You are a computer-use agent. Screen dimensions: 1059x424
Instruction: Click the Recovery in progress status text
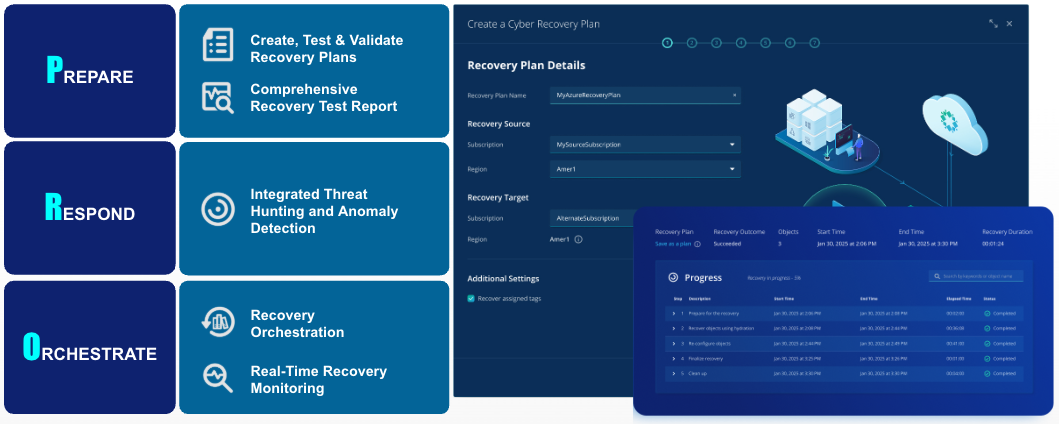pyautogui.click(x=774, y=278)
